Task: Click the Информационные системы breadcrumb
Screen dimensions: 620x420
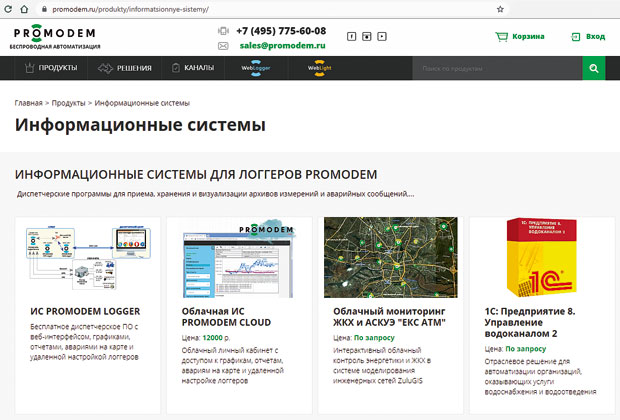Action: click(142, 103)
